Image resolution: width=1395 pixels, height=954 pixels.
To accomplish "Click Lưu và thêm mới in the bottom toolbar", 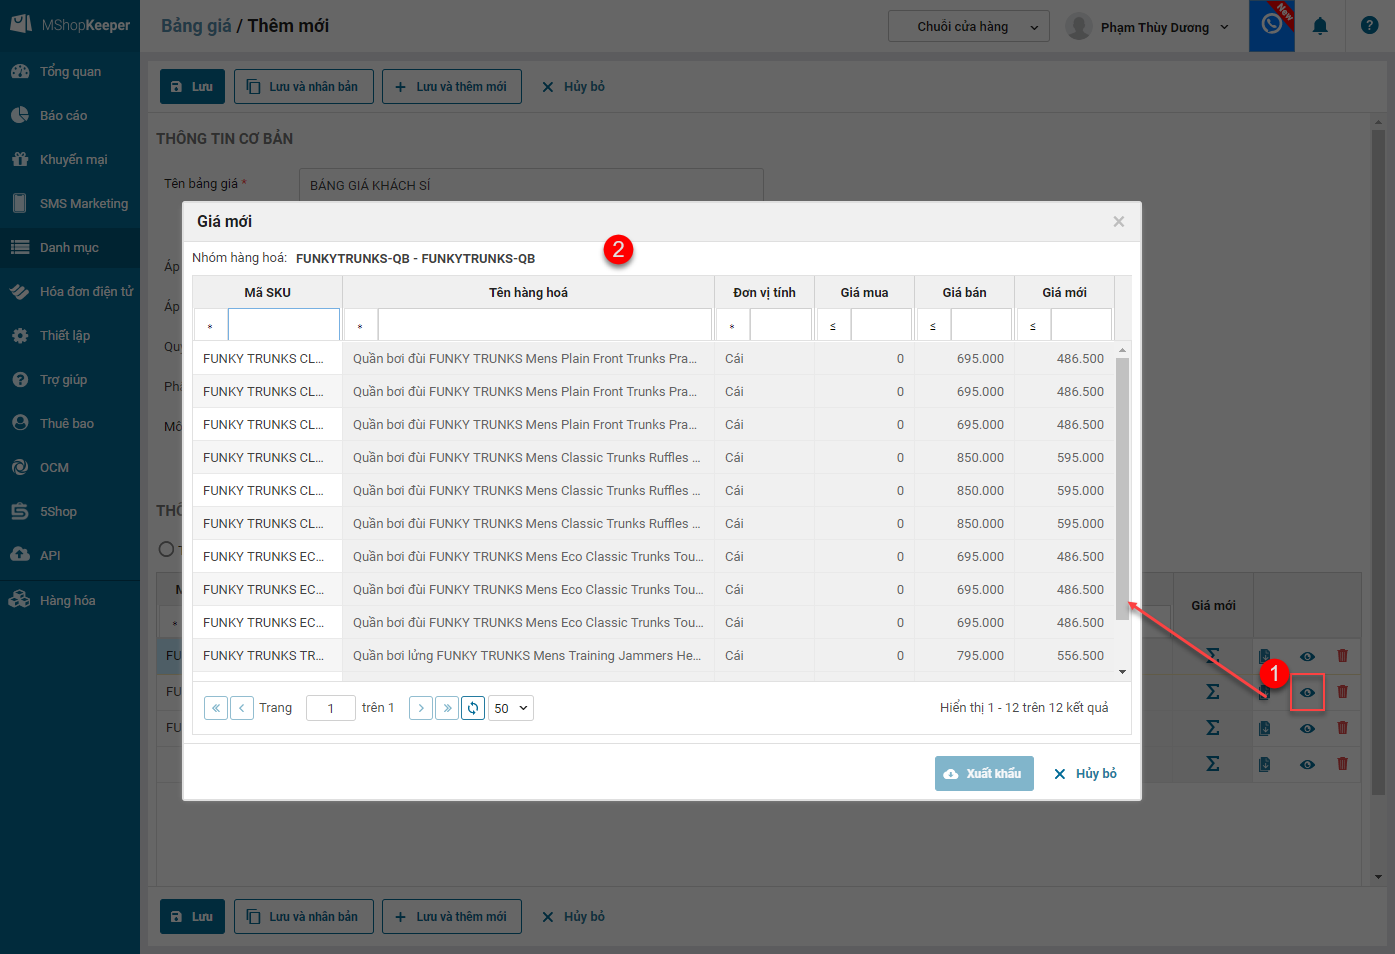I will coord(452,916).
